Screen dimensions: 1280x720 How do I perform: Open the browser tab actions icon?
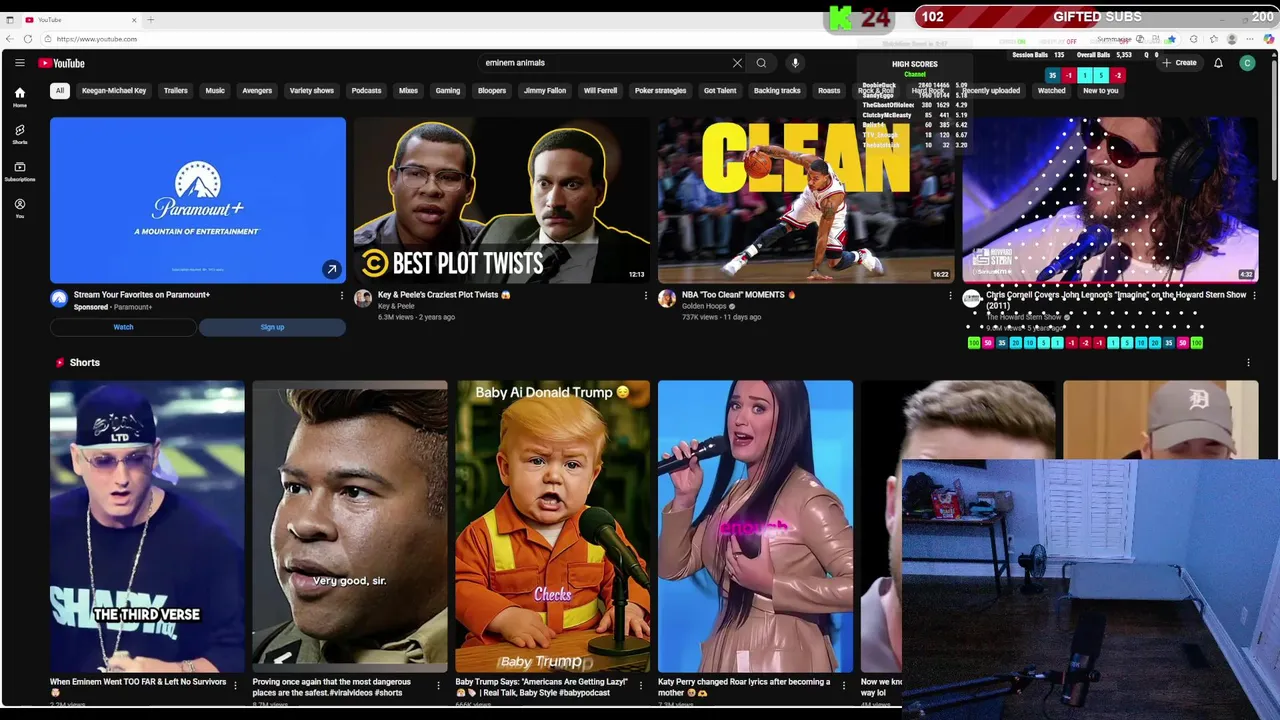(x=10, y=20)
